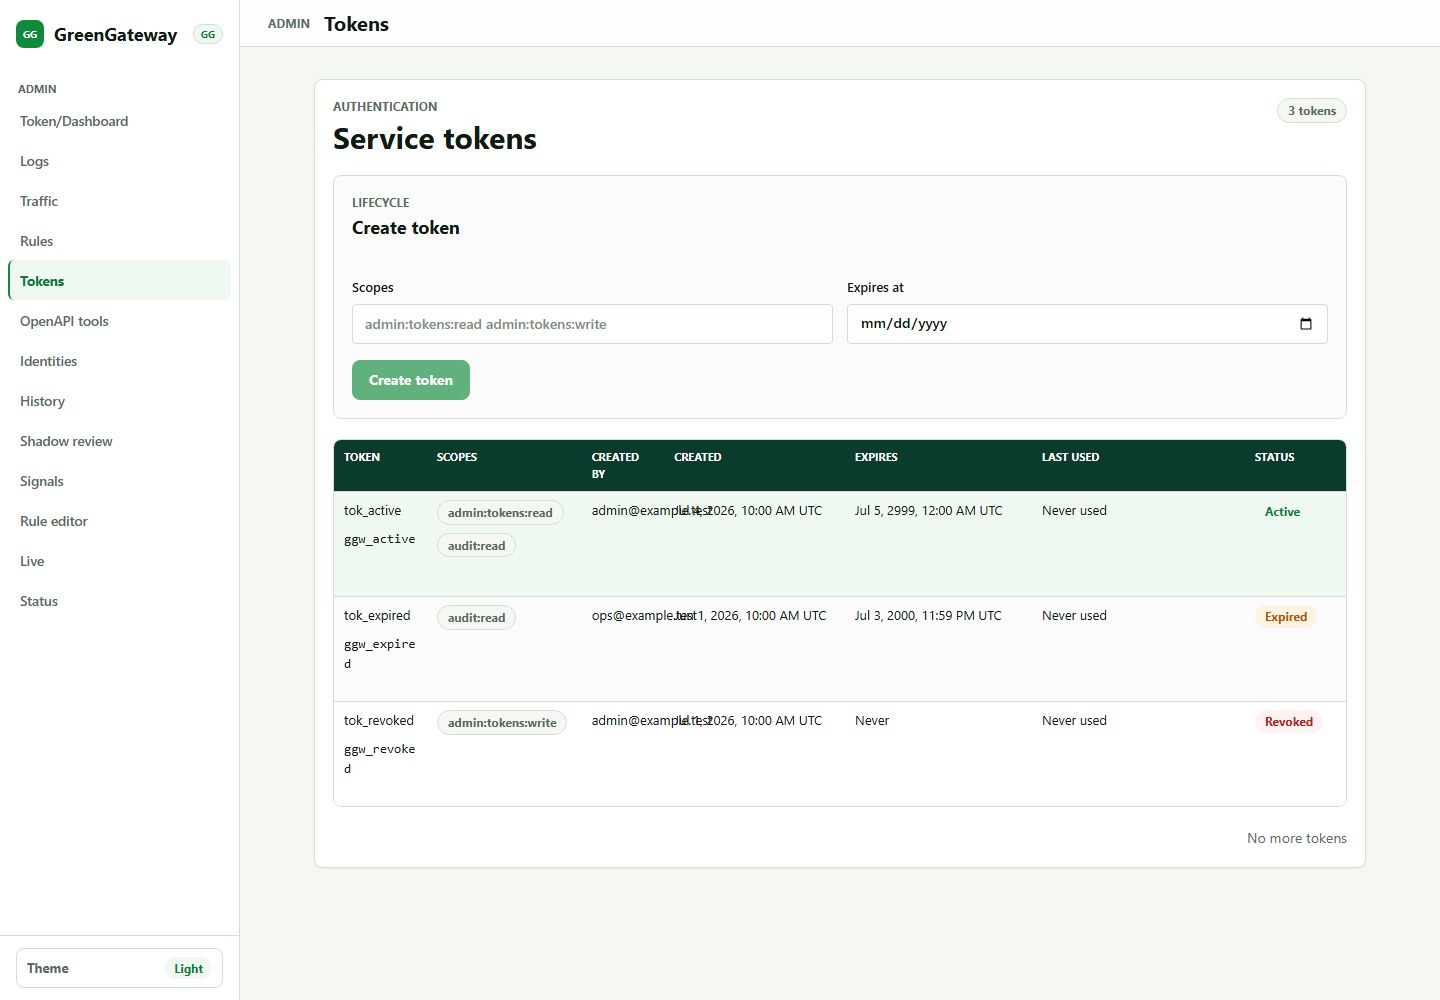Click the SCOPES column header

coord(457,457)
